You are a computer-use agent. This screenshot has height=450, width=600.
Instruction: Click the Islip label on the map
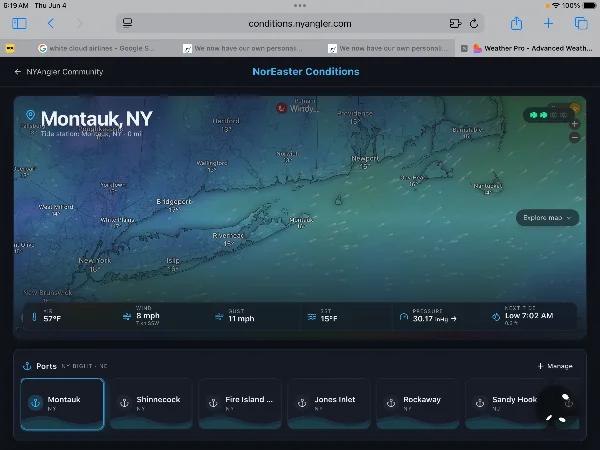(173, 261)
